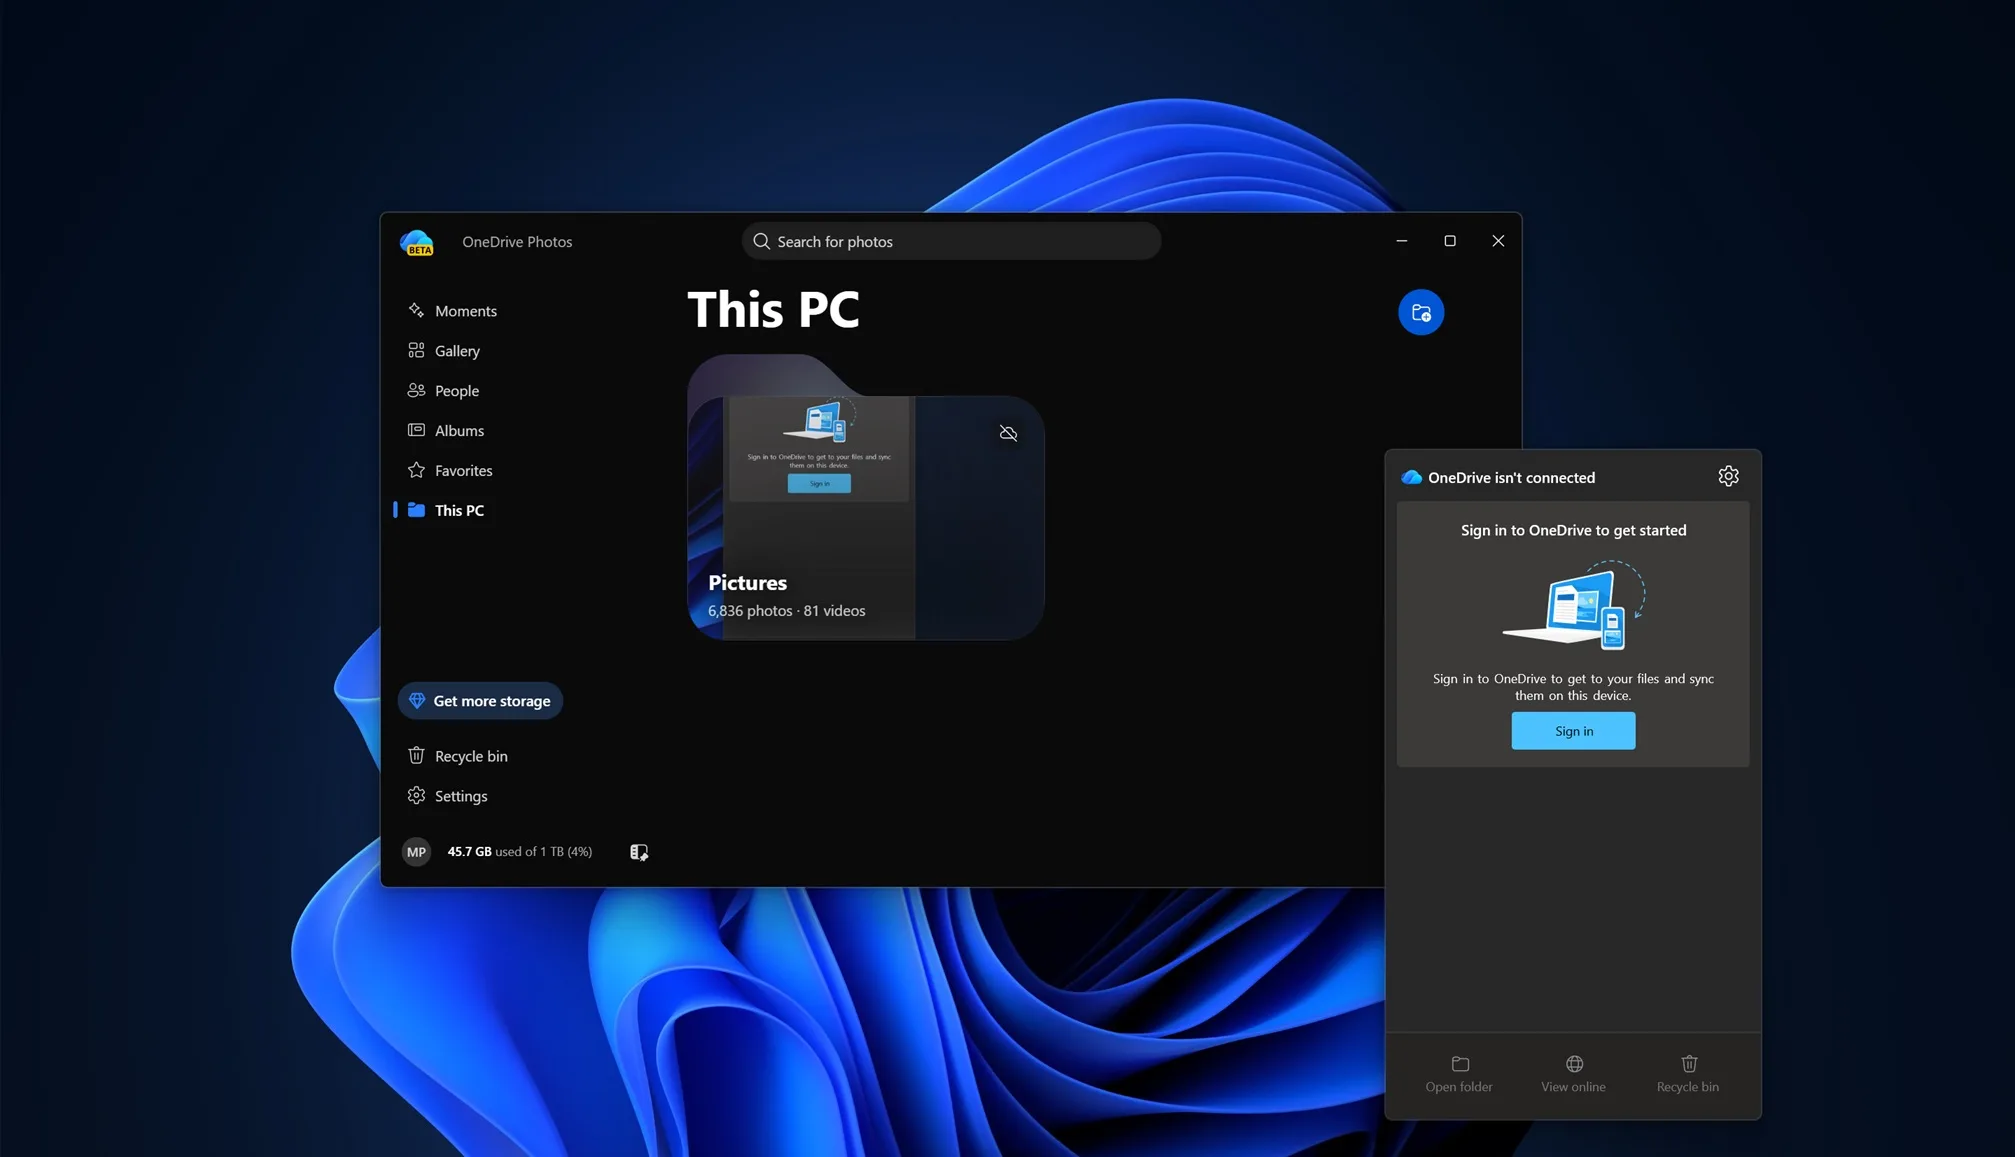Screen dimensions: 2015x1157
Task: Click OneDrive isn't connected title text
Action: pyautogui.click(x=1511, y=478)
